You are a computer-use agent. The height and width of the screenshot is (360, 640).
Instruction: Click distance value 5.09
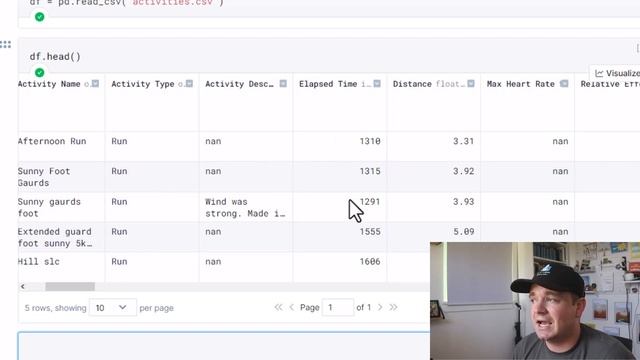(x=464, y=231)
